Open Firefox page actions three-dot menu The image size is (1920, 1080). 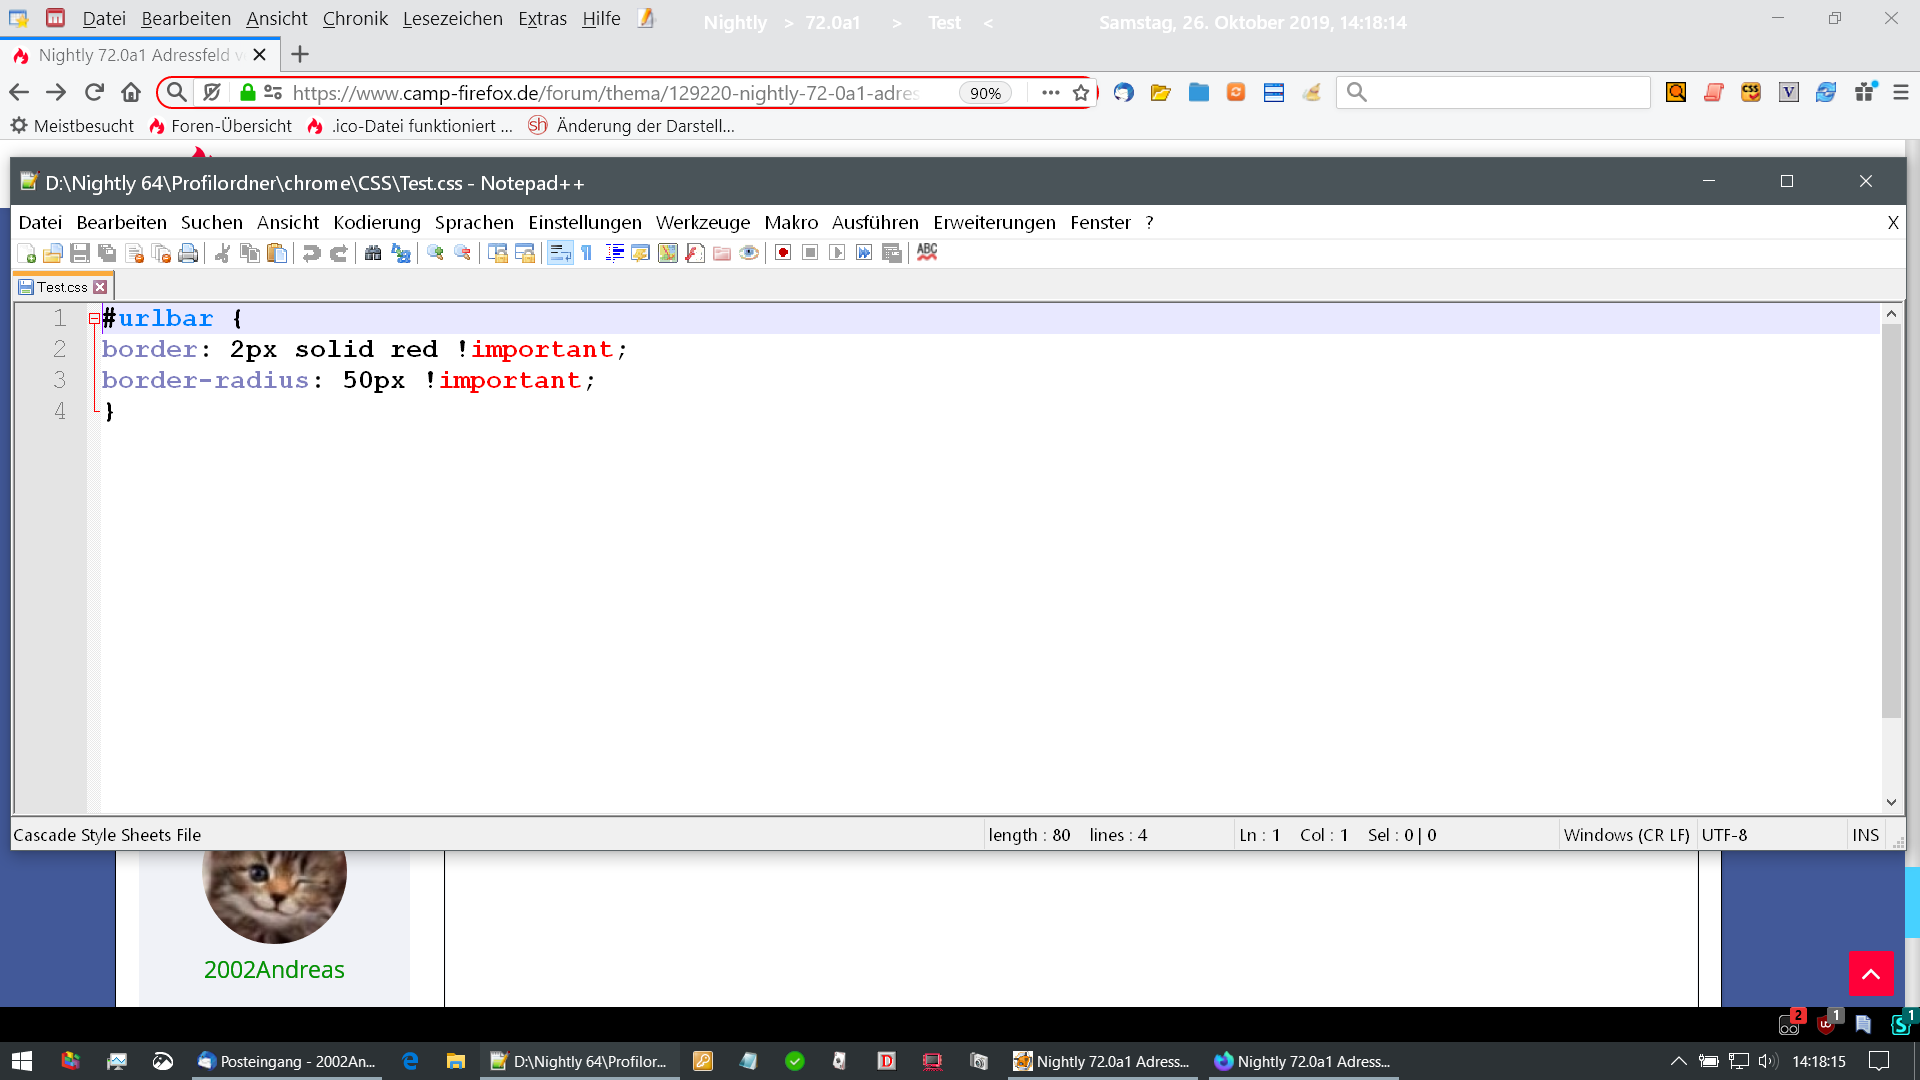1050,92
